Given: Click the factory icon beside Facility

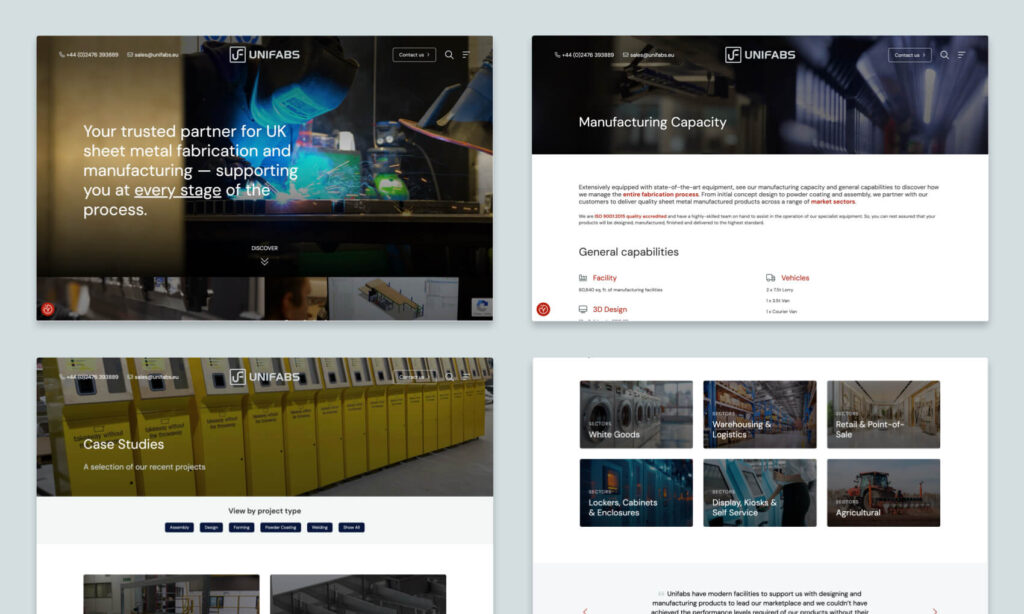Looking at the screenshot, I should click(583, 278).
